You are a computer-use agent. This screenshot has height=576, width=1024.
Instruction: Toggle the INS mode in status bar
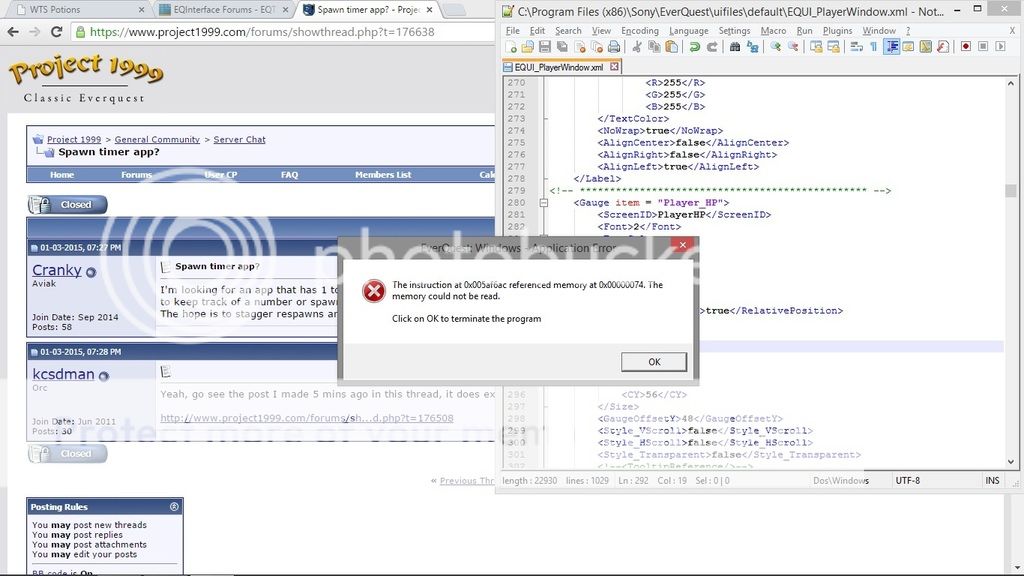pos(992,481)
